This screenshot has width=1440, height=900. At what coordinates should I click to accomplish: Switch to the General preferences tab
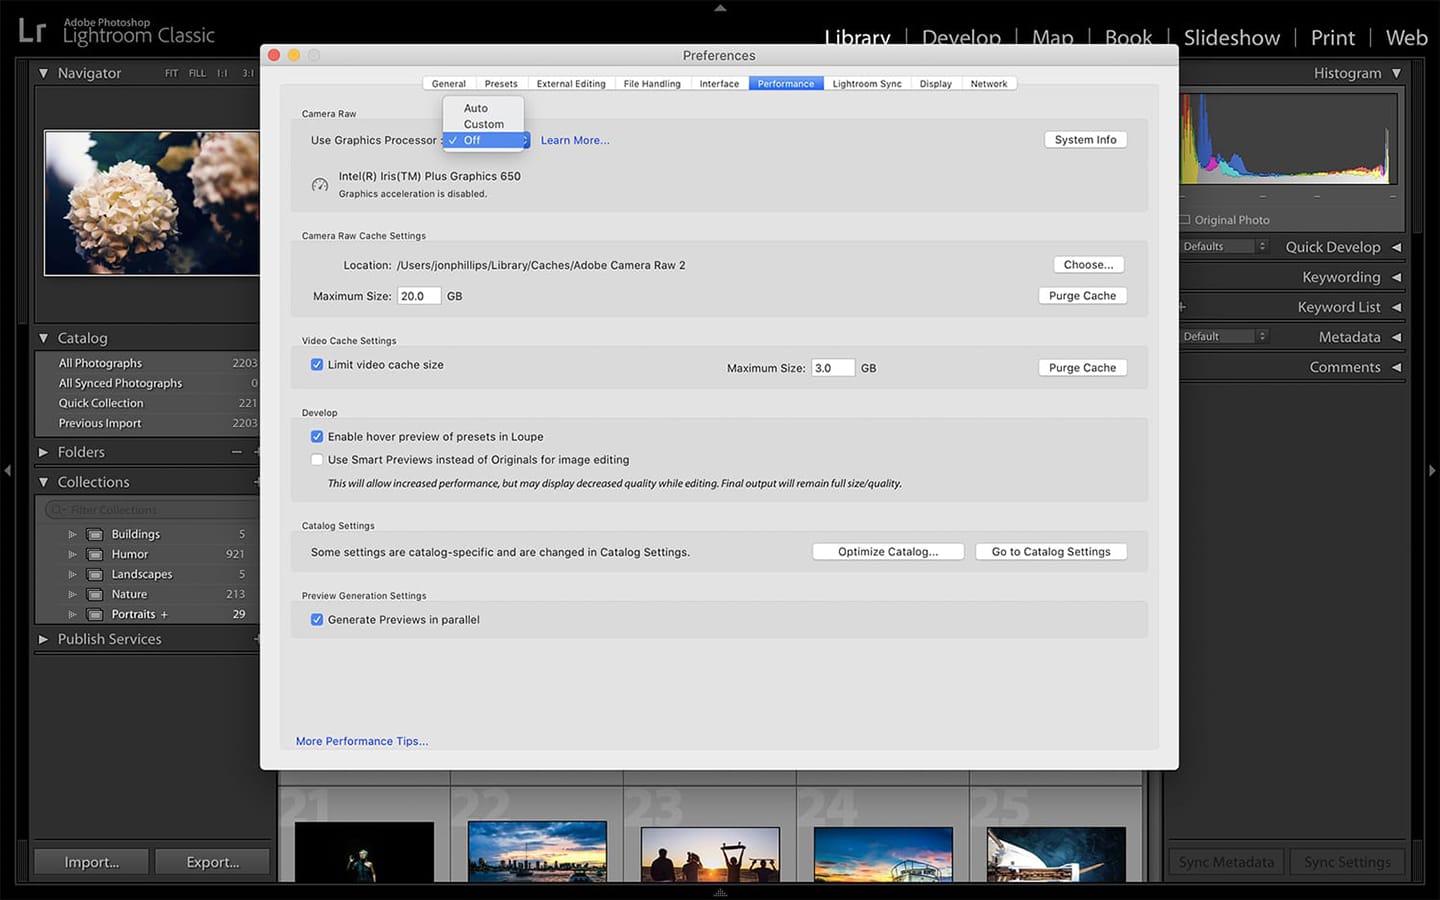click(x=448, y=84)
